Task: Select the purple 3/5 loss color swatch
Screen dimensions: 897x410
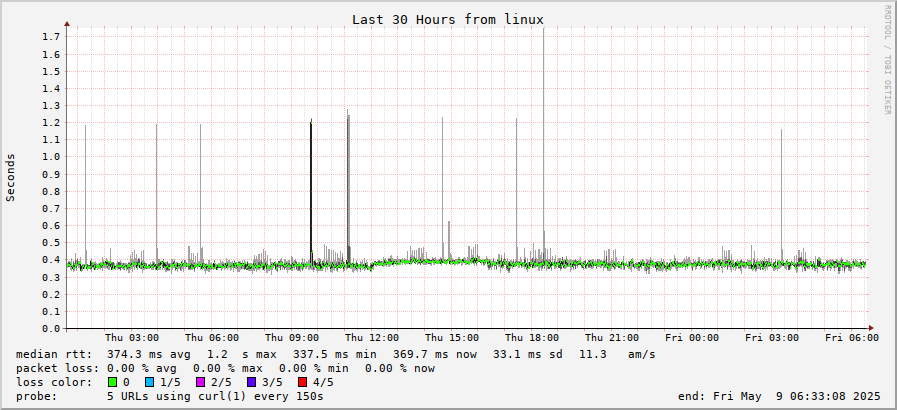Action: point(252,382)
